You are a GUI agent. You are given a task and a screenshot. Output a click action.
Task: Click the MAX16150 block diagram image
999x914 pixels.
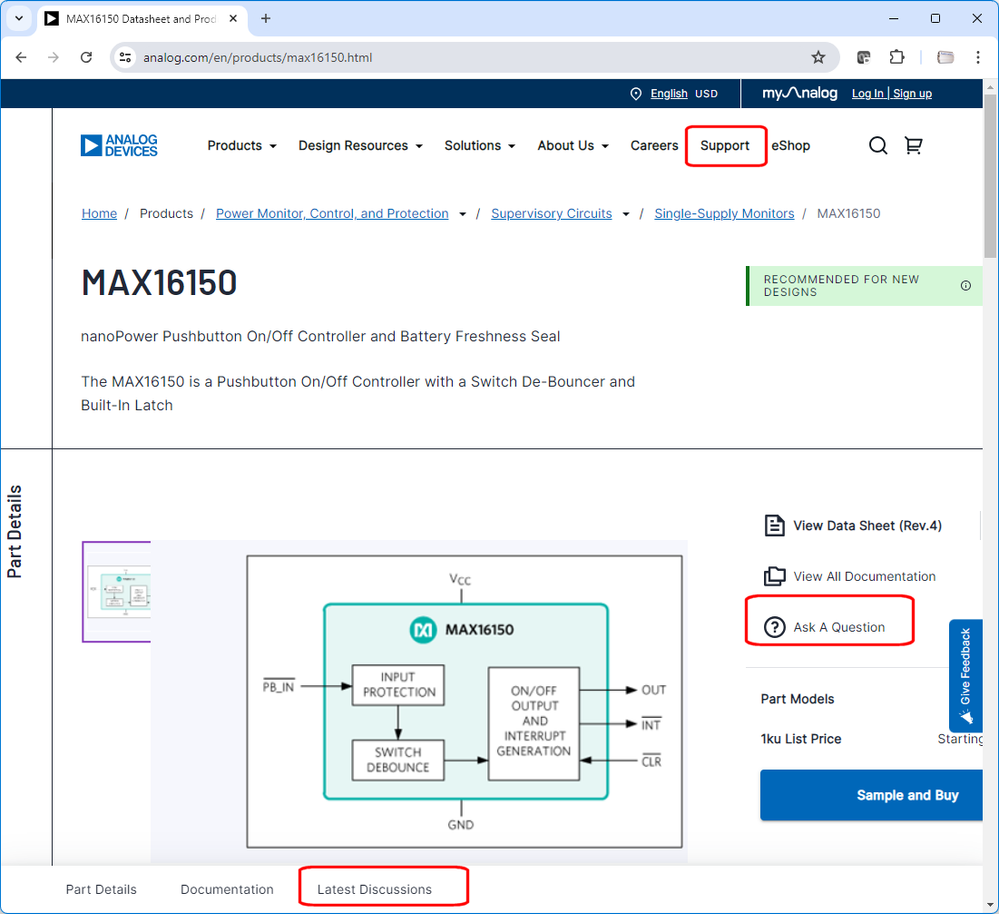464,701
